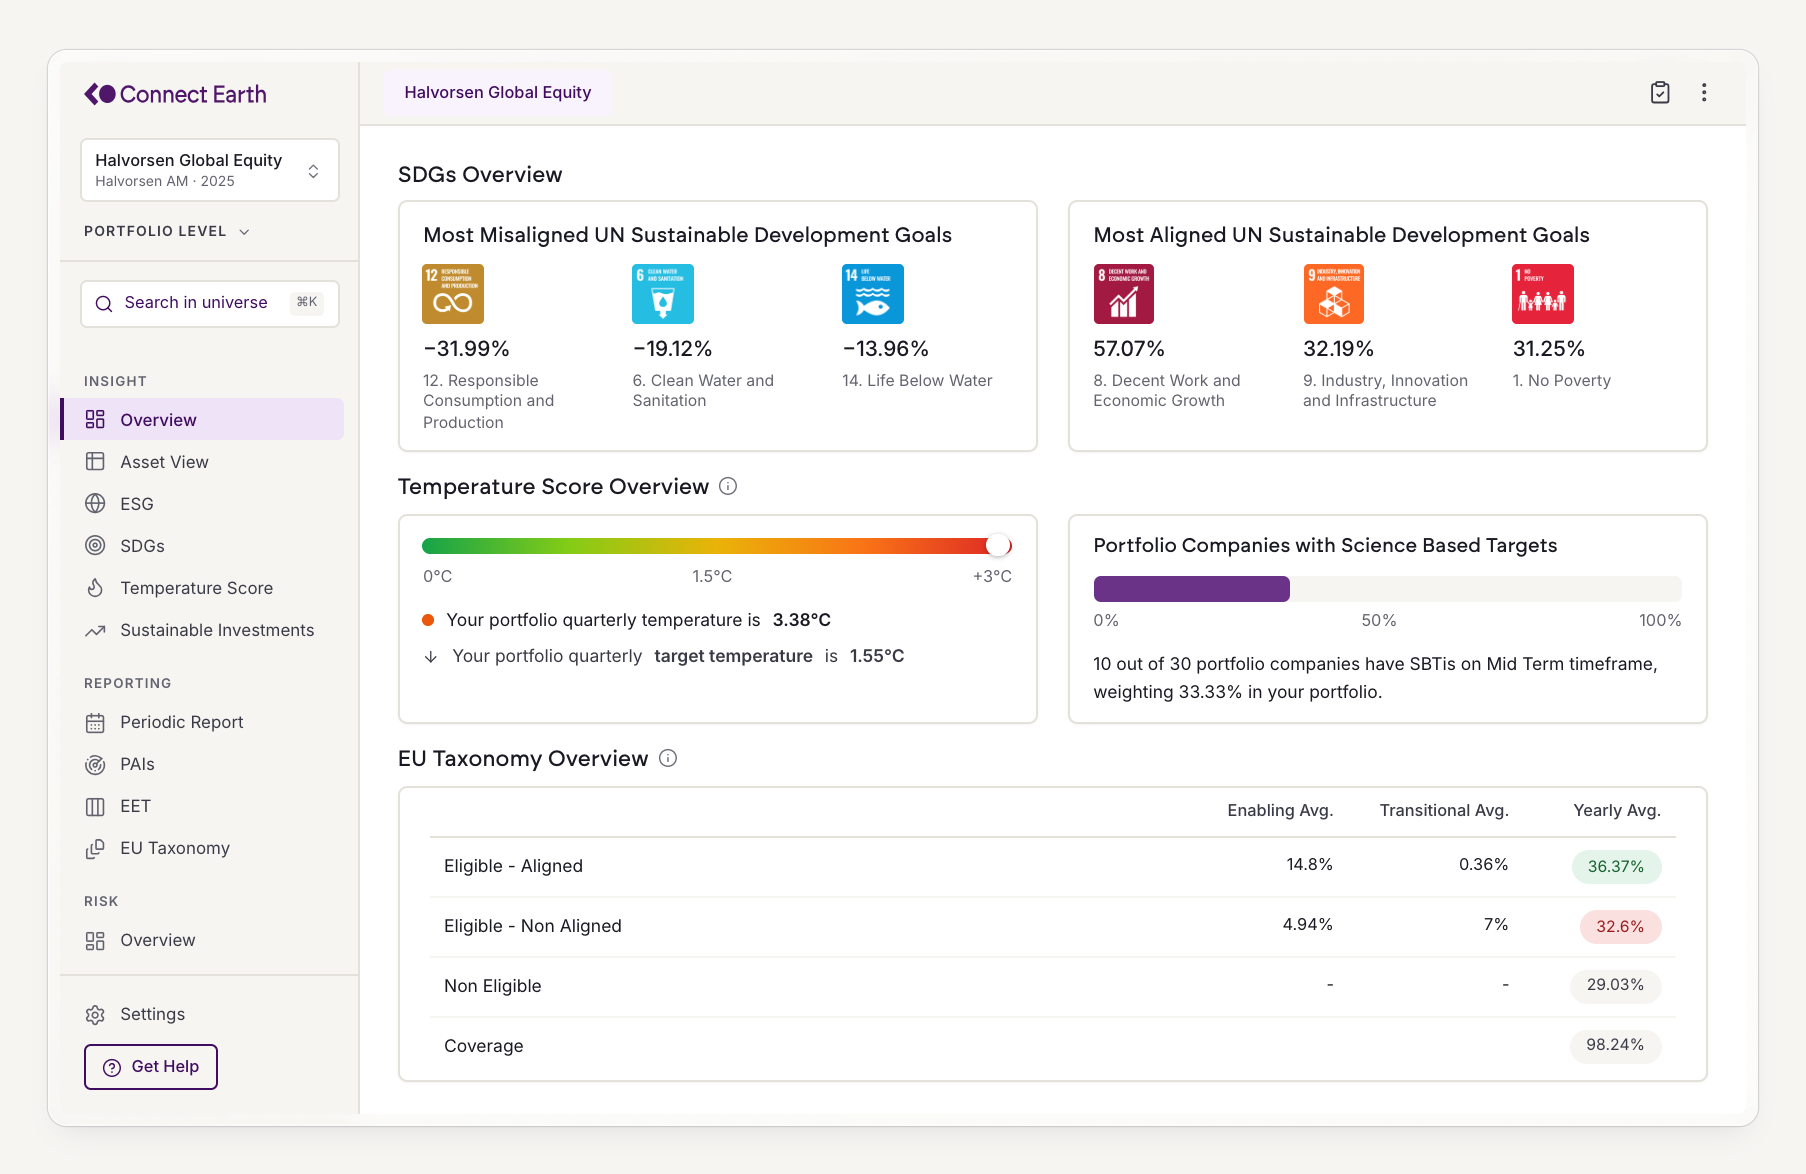Click the 4.94% enabling value
The image size is (1806, 1174).
1307,924
